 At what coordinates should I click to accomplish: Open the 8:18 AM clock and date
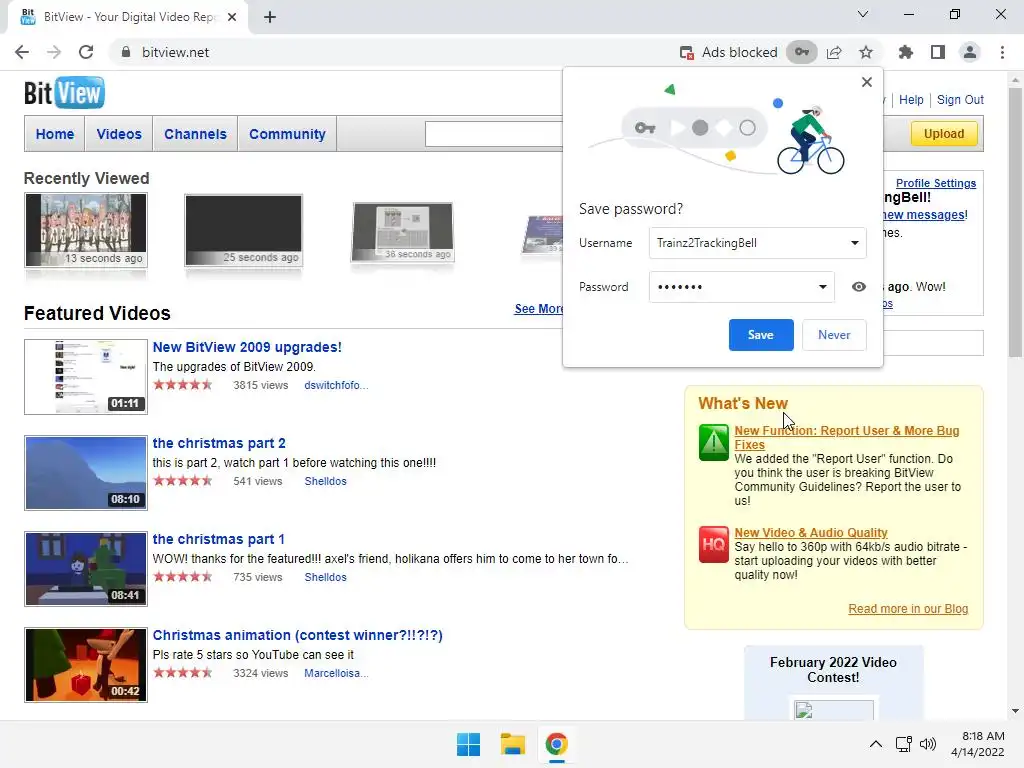point(978,744)
